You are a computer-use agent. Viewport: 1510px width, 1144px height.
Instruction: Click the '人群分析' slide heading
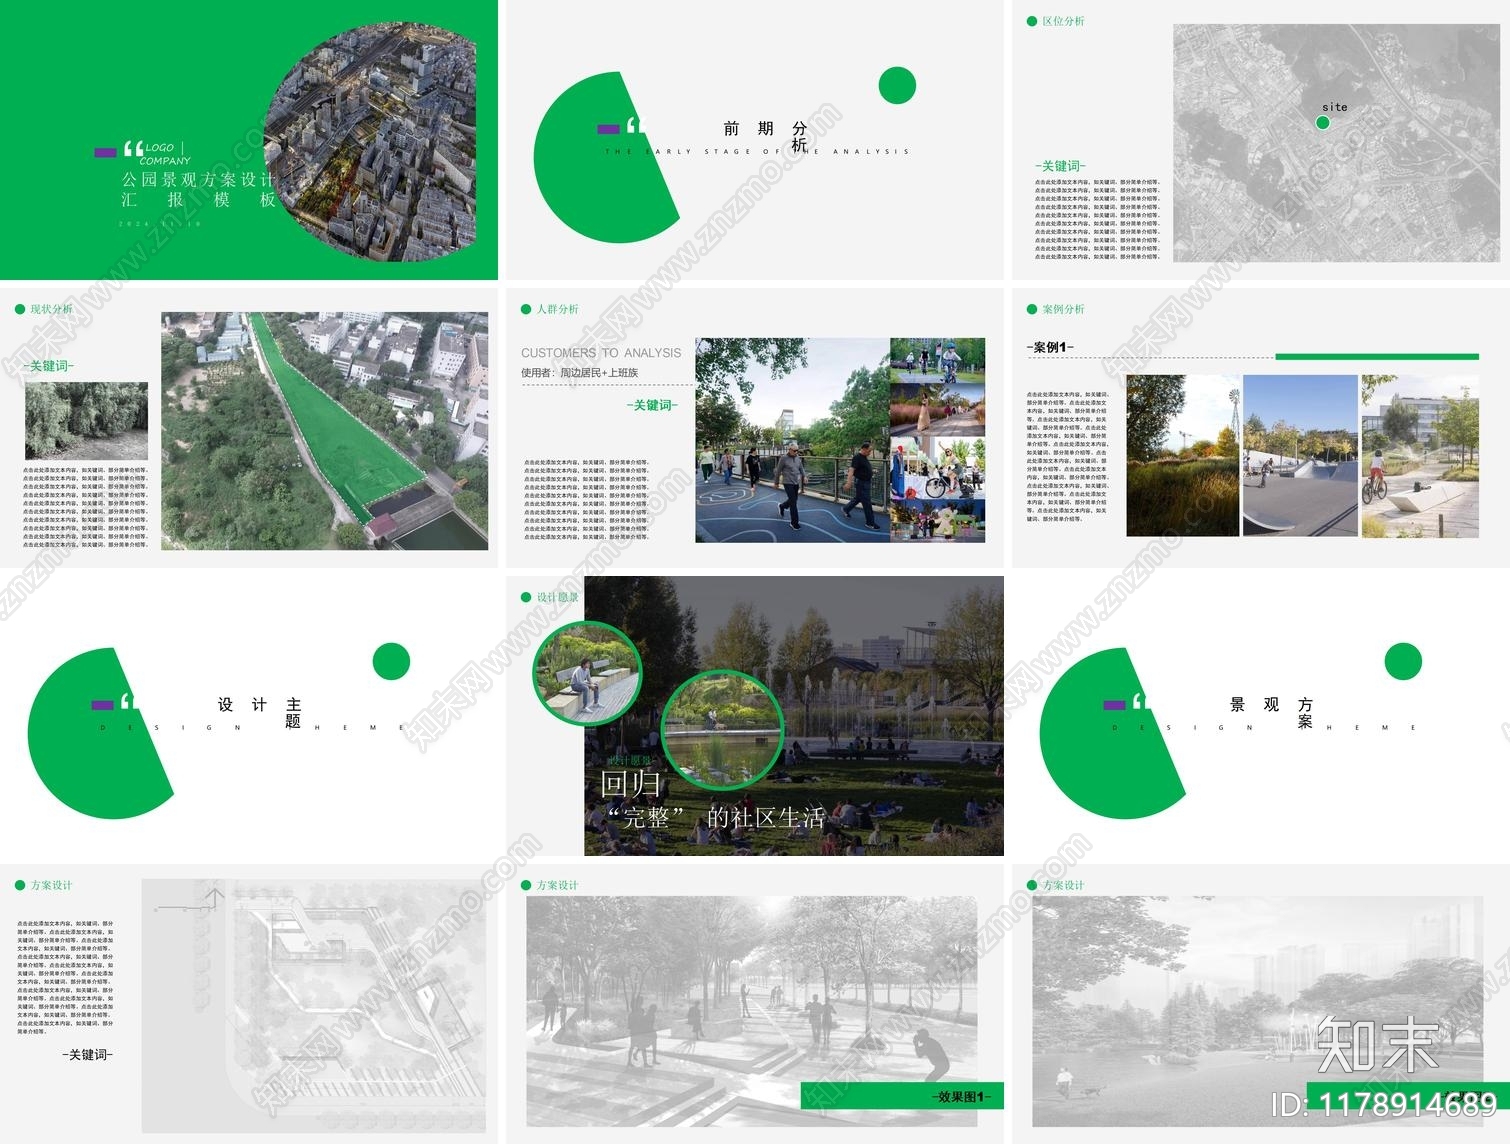(557, 309)
